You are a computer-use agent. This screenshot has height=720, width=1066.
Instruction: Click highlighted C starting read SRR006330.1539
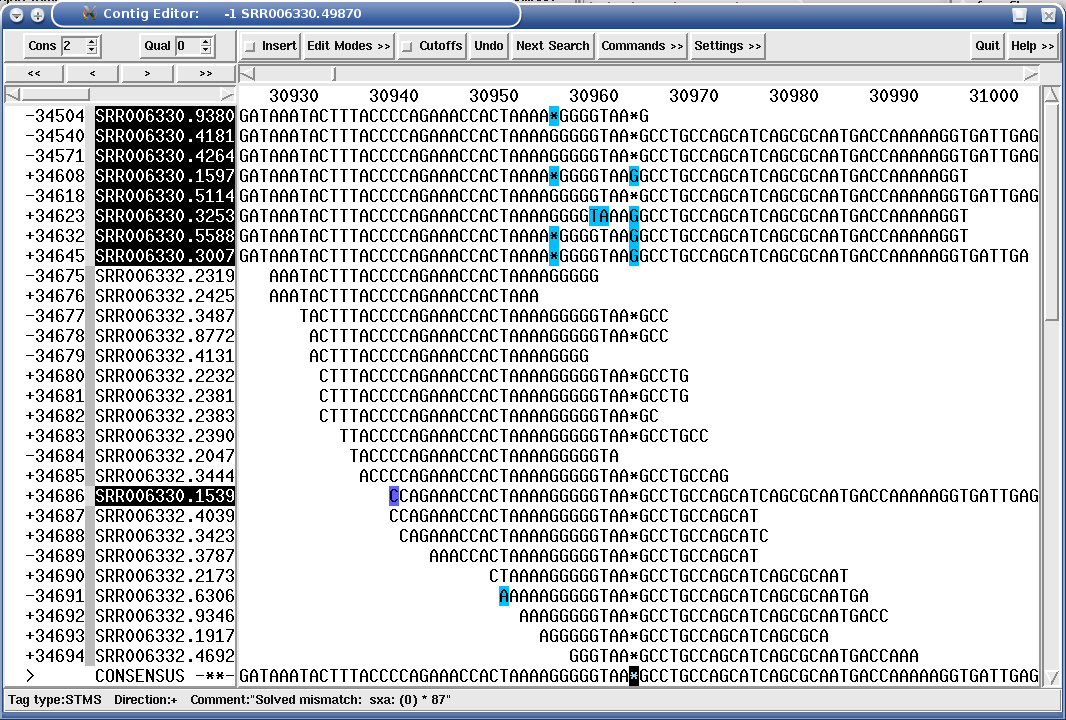coord(394,496)
